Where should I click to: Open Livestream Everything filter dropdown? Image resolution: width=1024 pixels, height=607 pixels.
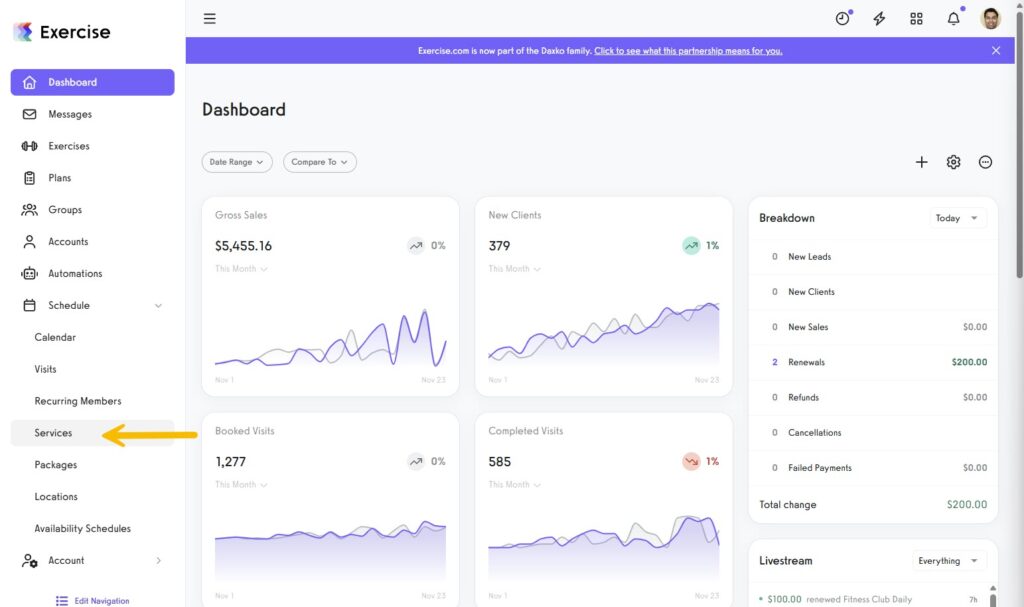pyautogui.click(x=948, y=561)
